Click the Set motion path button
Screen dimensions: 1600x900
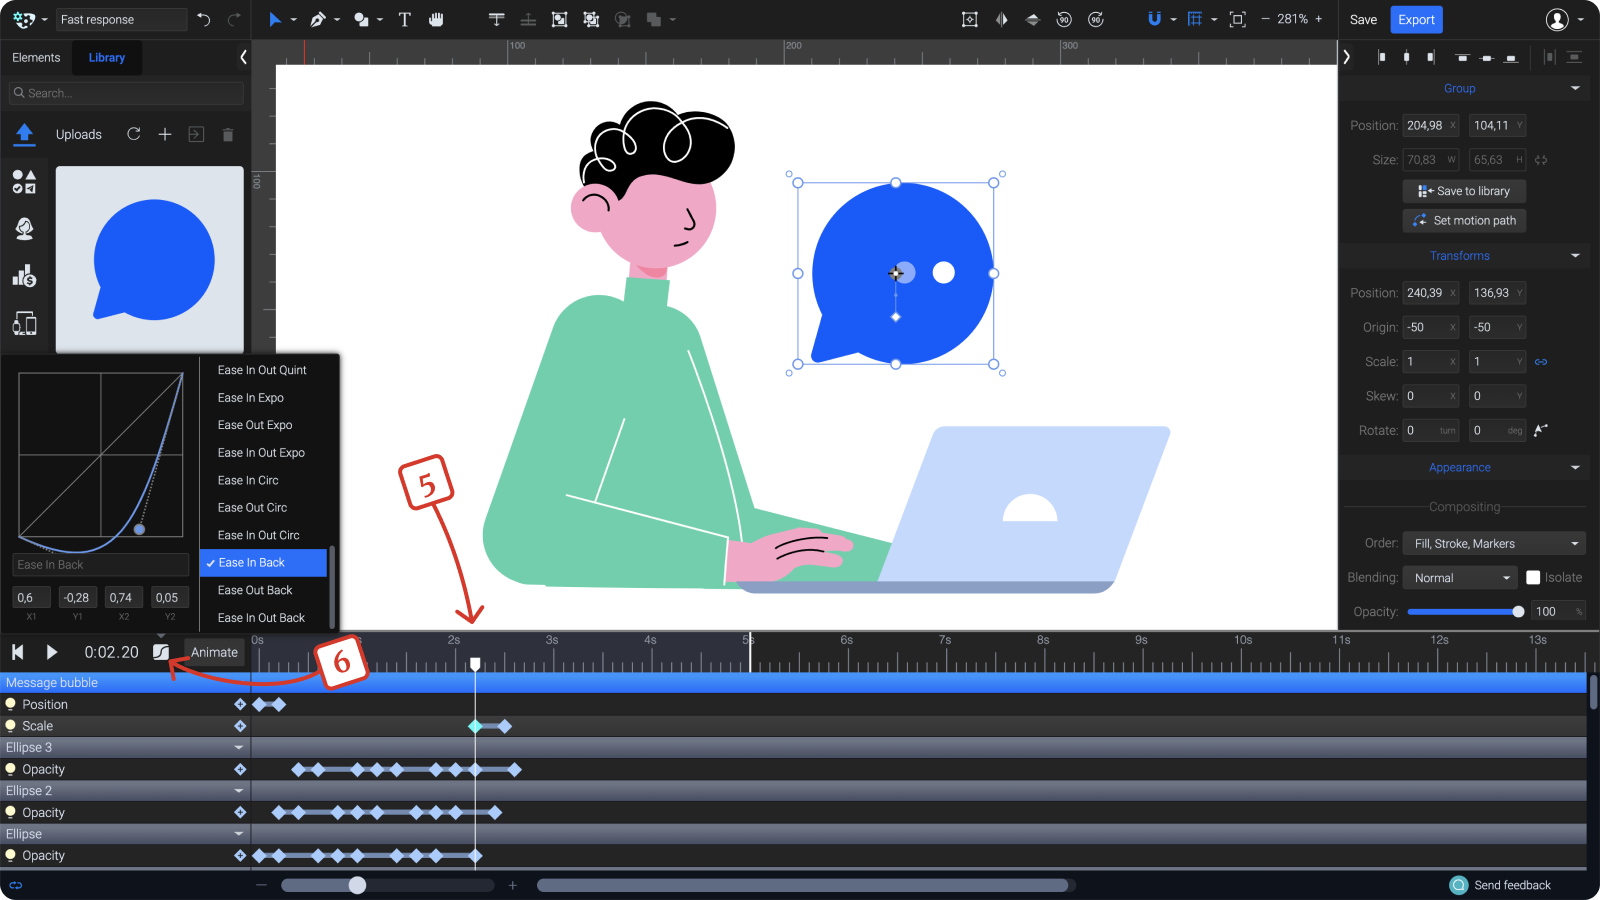(1464, 220)
